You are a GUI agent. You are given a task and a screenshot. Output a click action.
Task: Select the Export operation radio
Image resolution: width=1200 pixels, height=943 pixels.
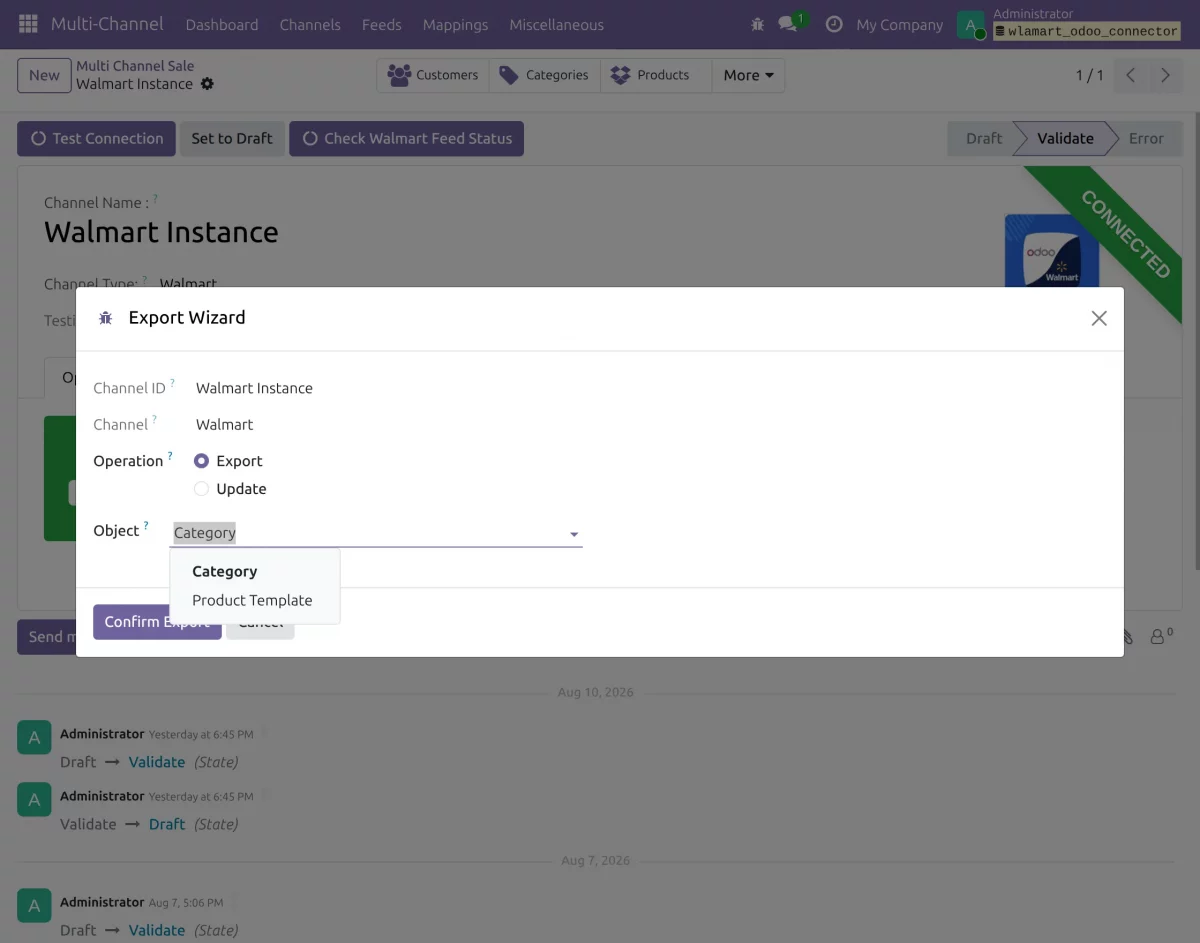pyautogui.click(x=202, y=461)
